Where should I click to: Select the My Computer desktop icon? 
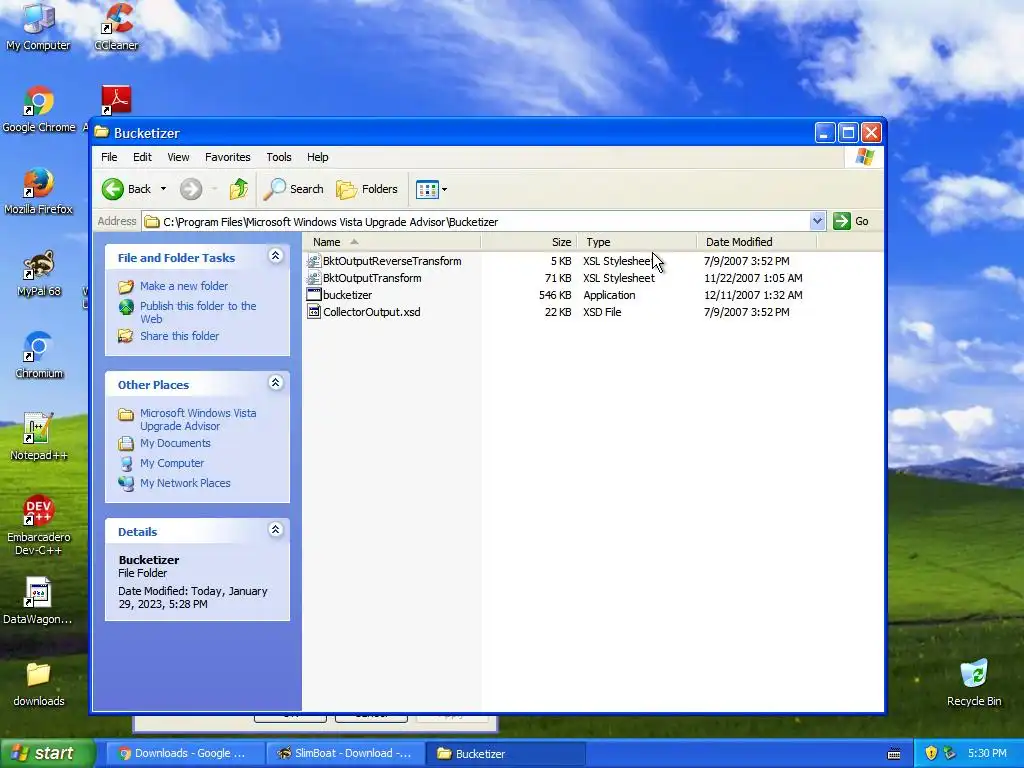(38, 26)
